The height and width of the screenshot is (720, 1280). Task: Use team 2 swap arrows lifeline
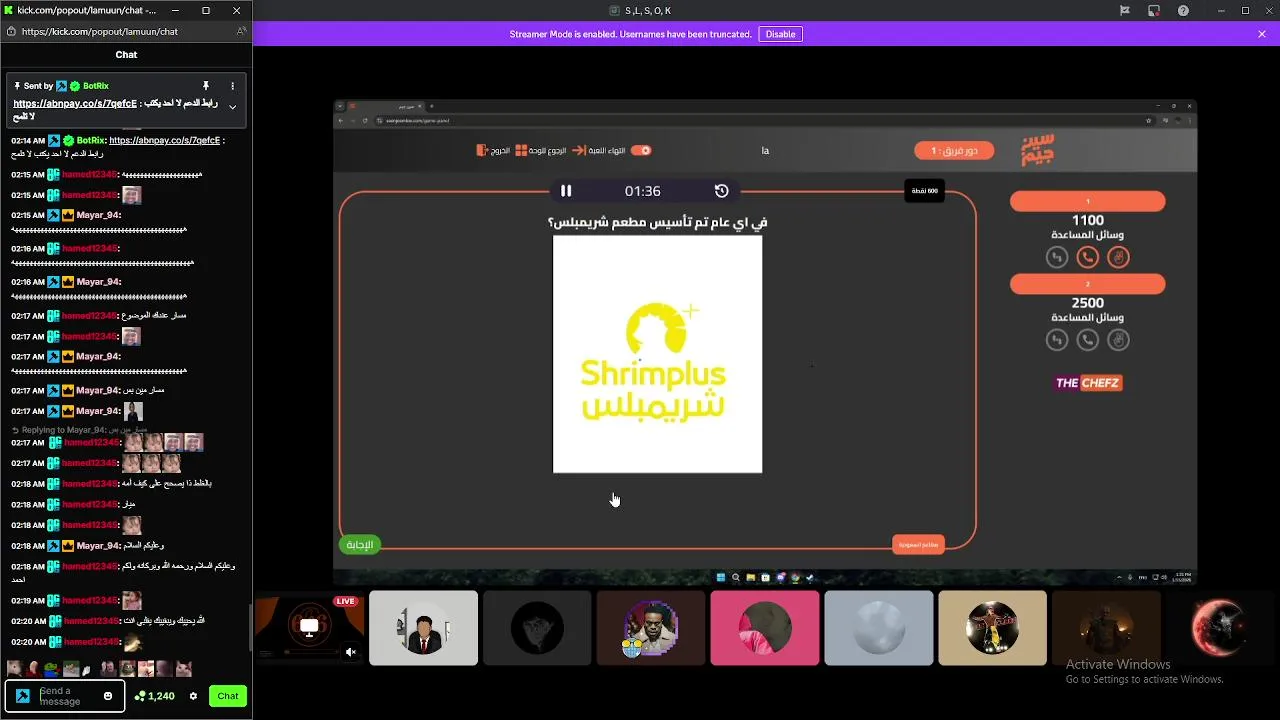tap(1057, 340)
